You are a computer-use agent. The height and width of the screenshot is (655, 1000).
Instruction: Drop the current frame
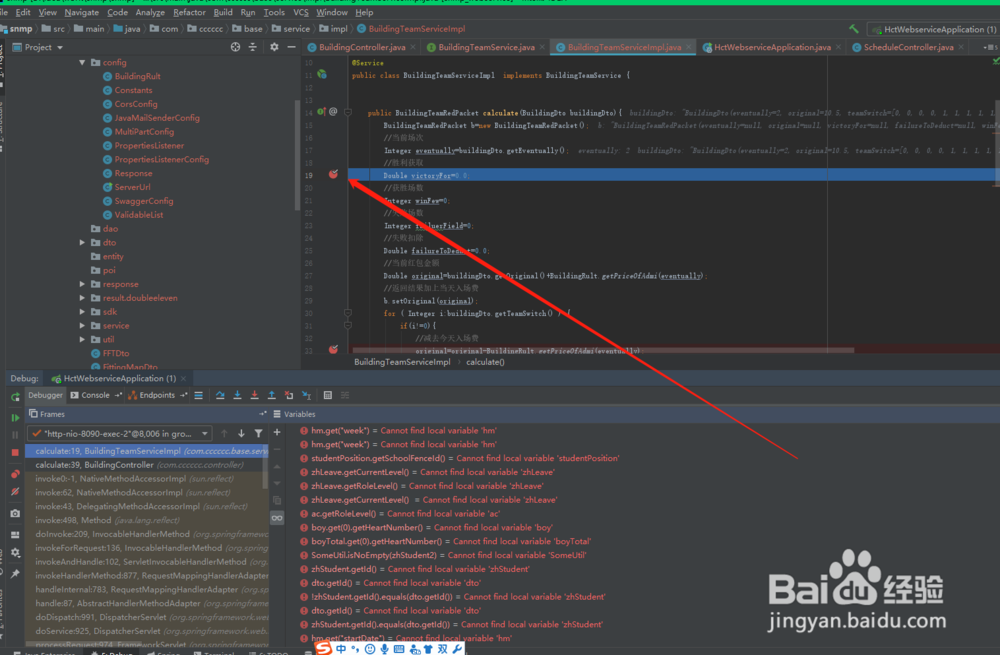coord(289,395)
